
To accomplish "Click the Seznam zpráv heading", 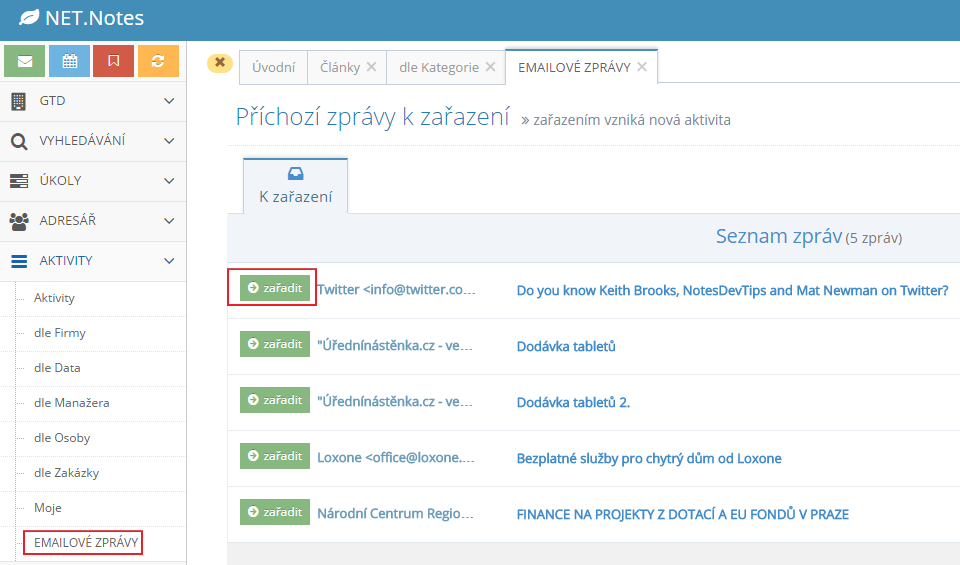I will point(779,236).
